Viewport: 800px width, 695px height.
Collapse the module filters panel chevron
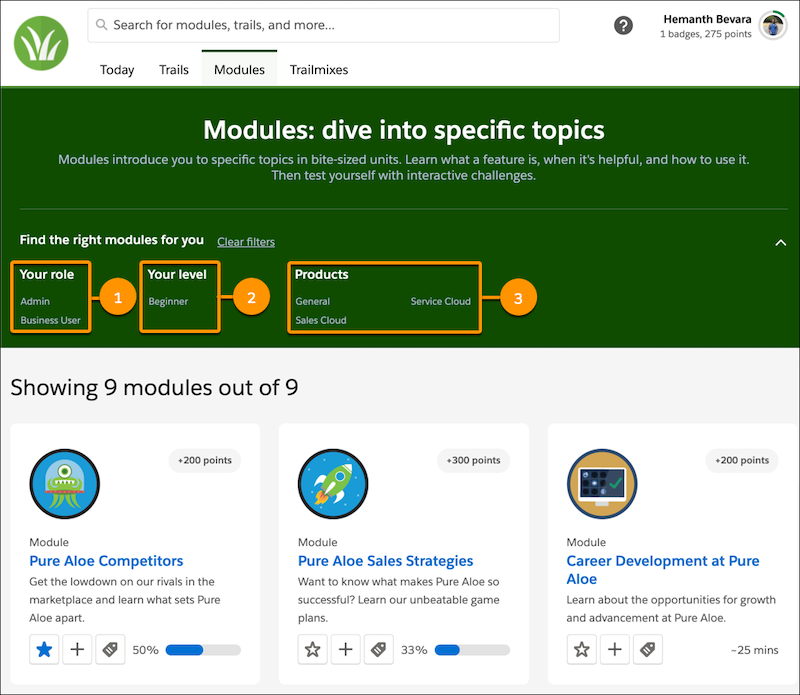pyautogui.click(x=781, y=242)
